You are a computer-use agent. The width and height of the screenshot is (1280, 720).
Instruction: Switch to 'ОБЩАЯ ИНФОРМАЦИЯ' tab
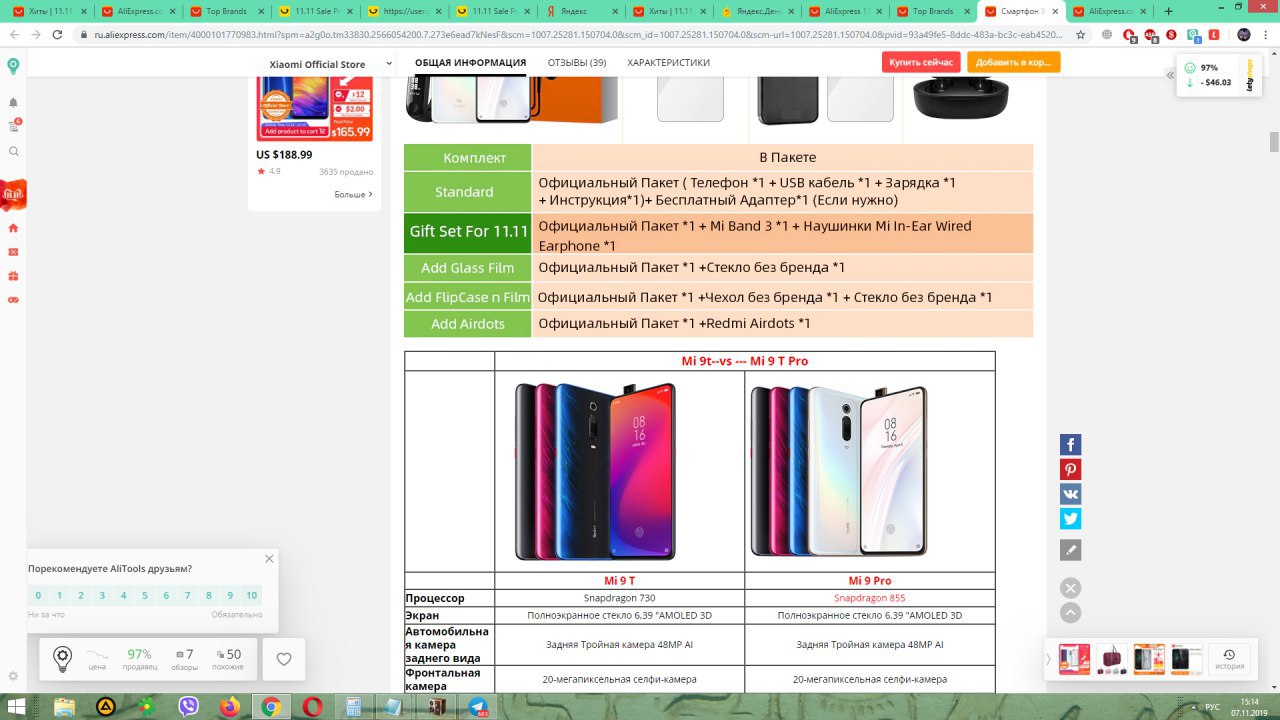point(470,63)
